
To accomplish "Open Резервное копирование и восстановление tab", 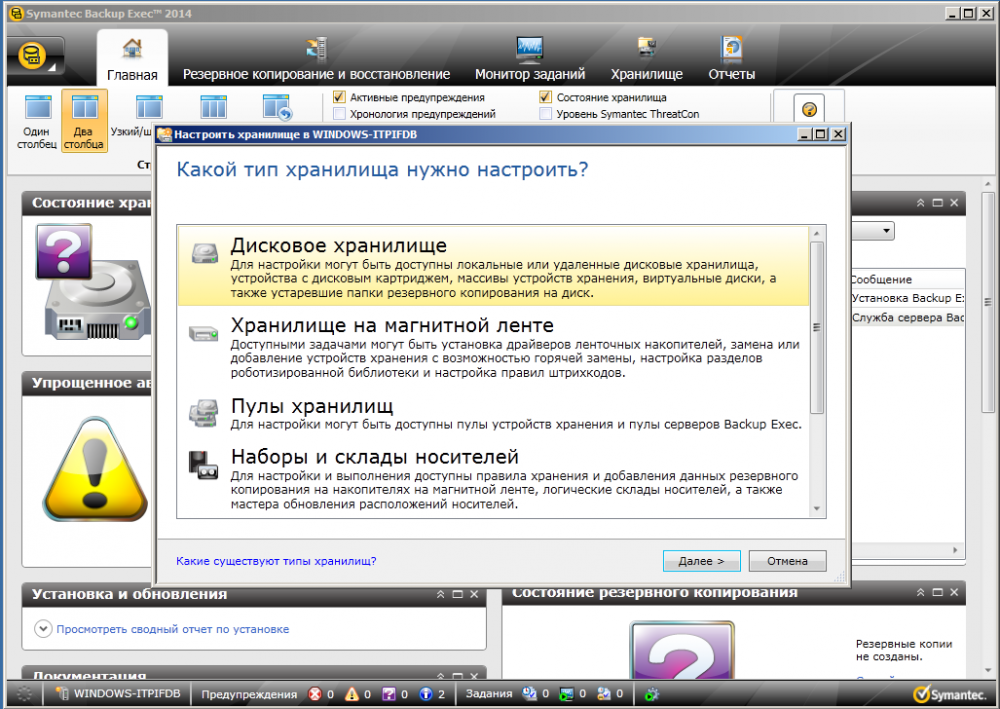I will point(316,60).
